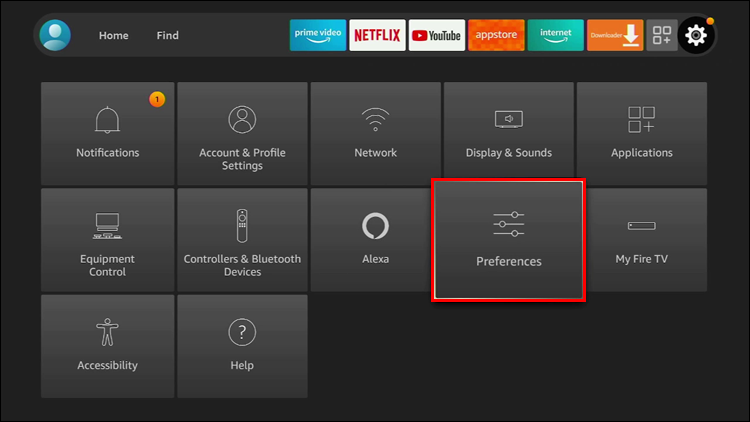Open the My Fire TV tile
This screenshot has width=750, height=422.
click(647, 240)
